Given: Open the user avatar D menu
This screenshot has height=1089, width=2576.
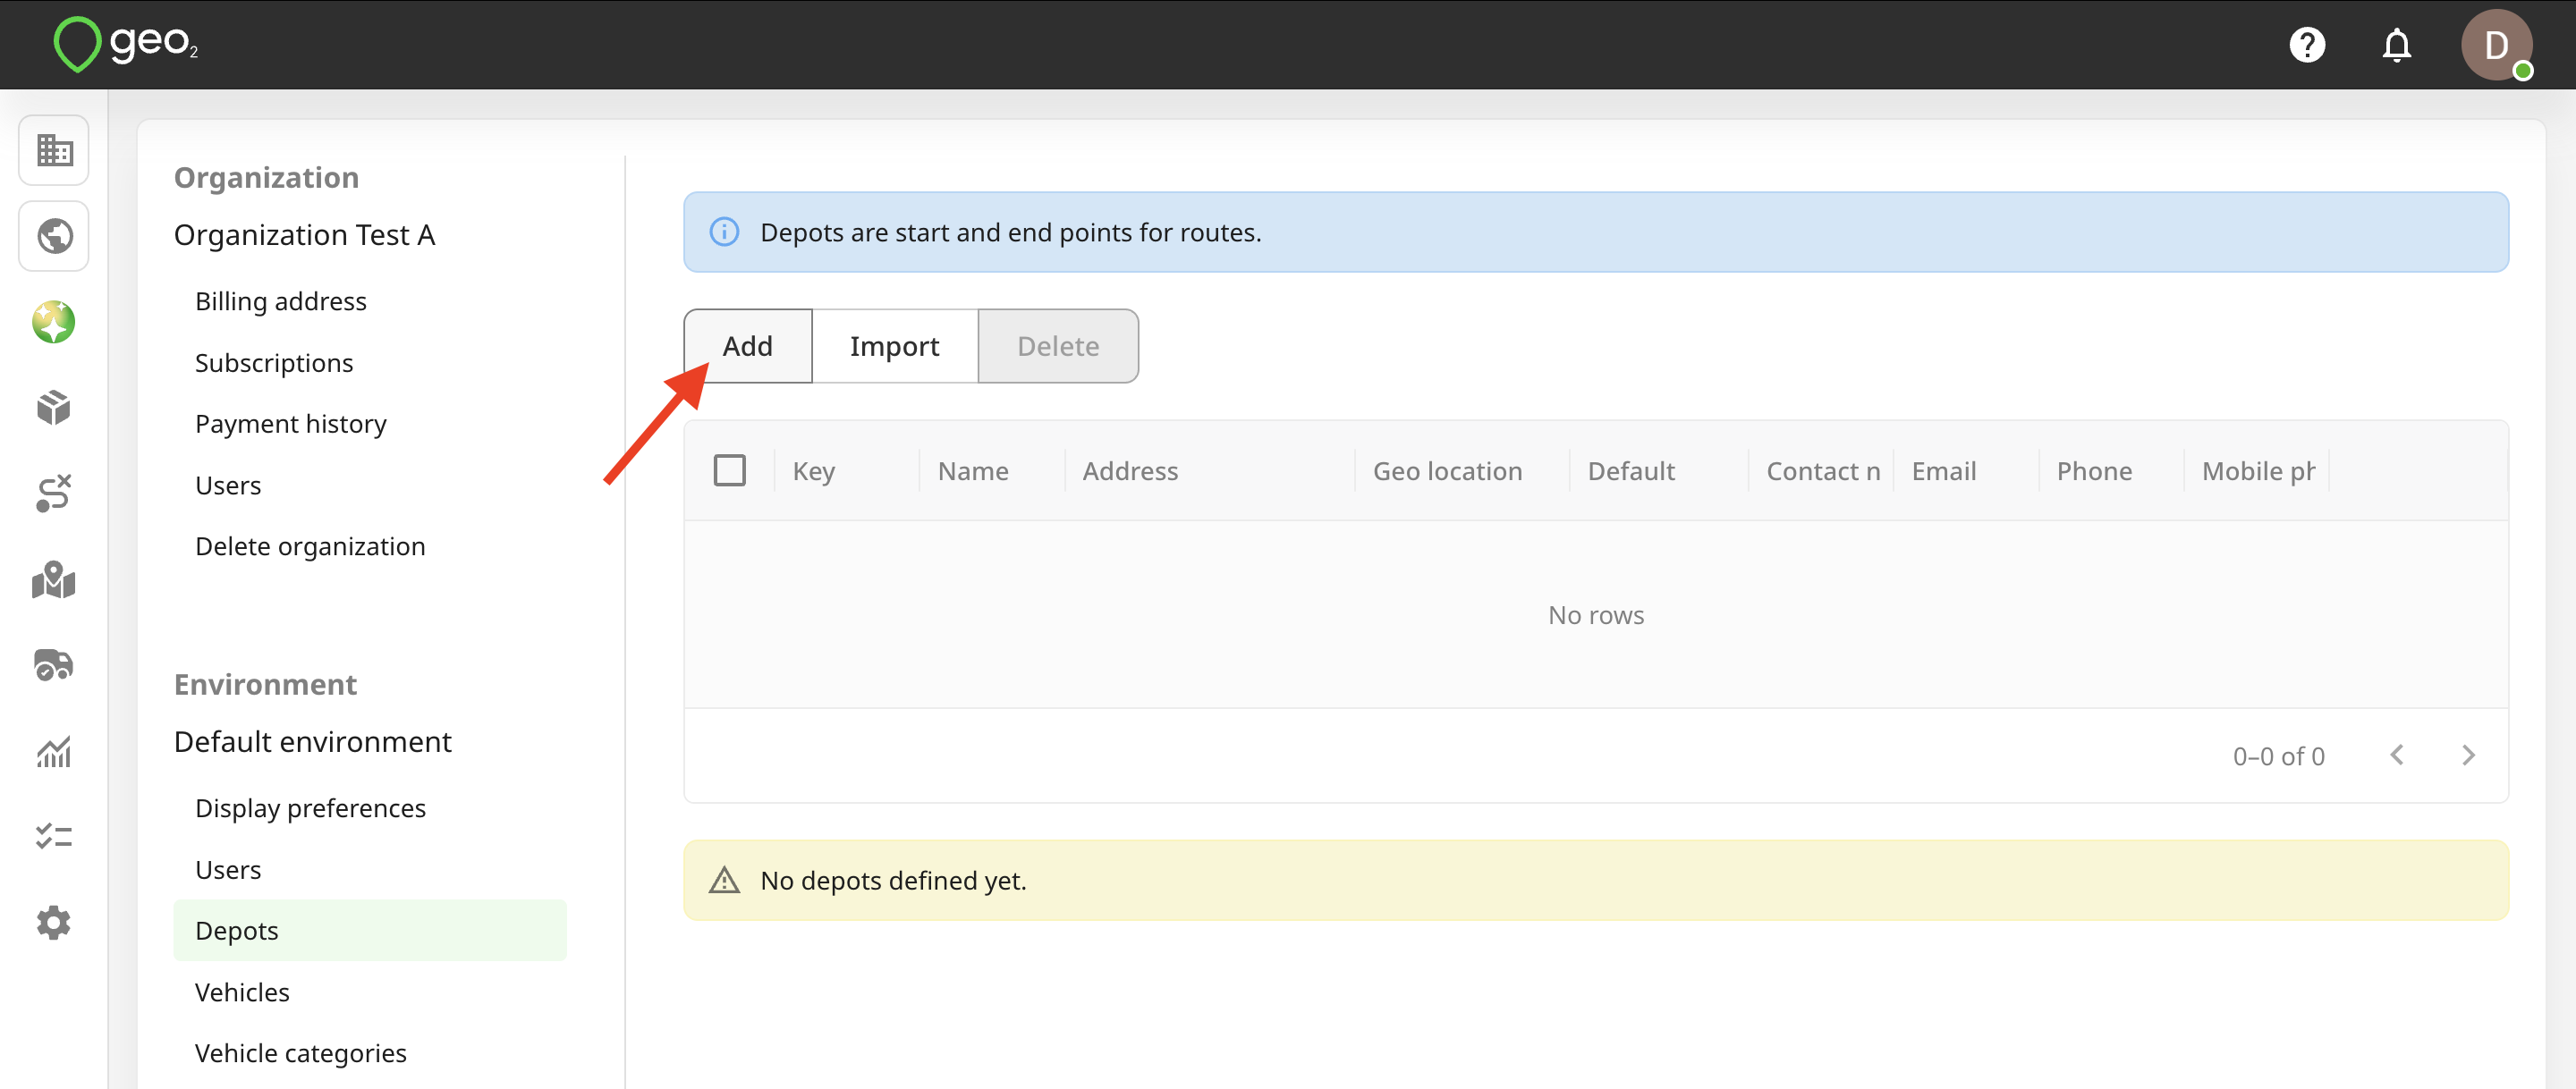Looking at the screenshot, I should pyautogui.click(x=2496, y=45).
